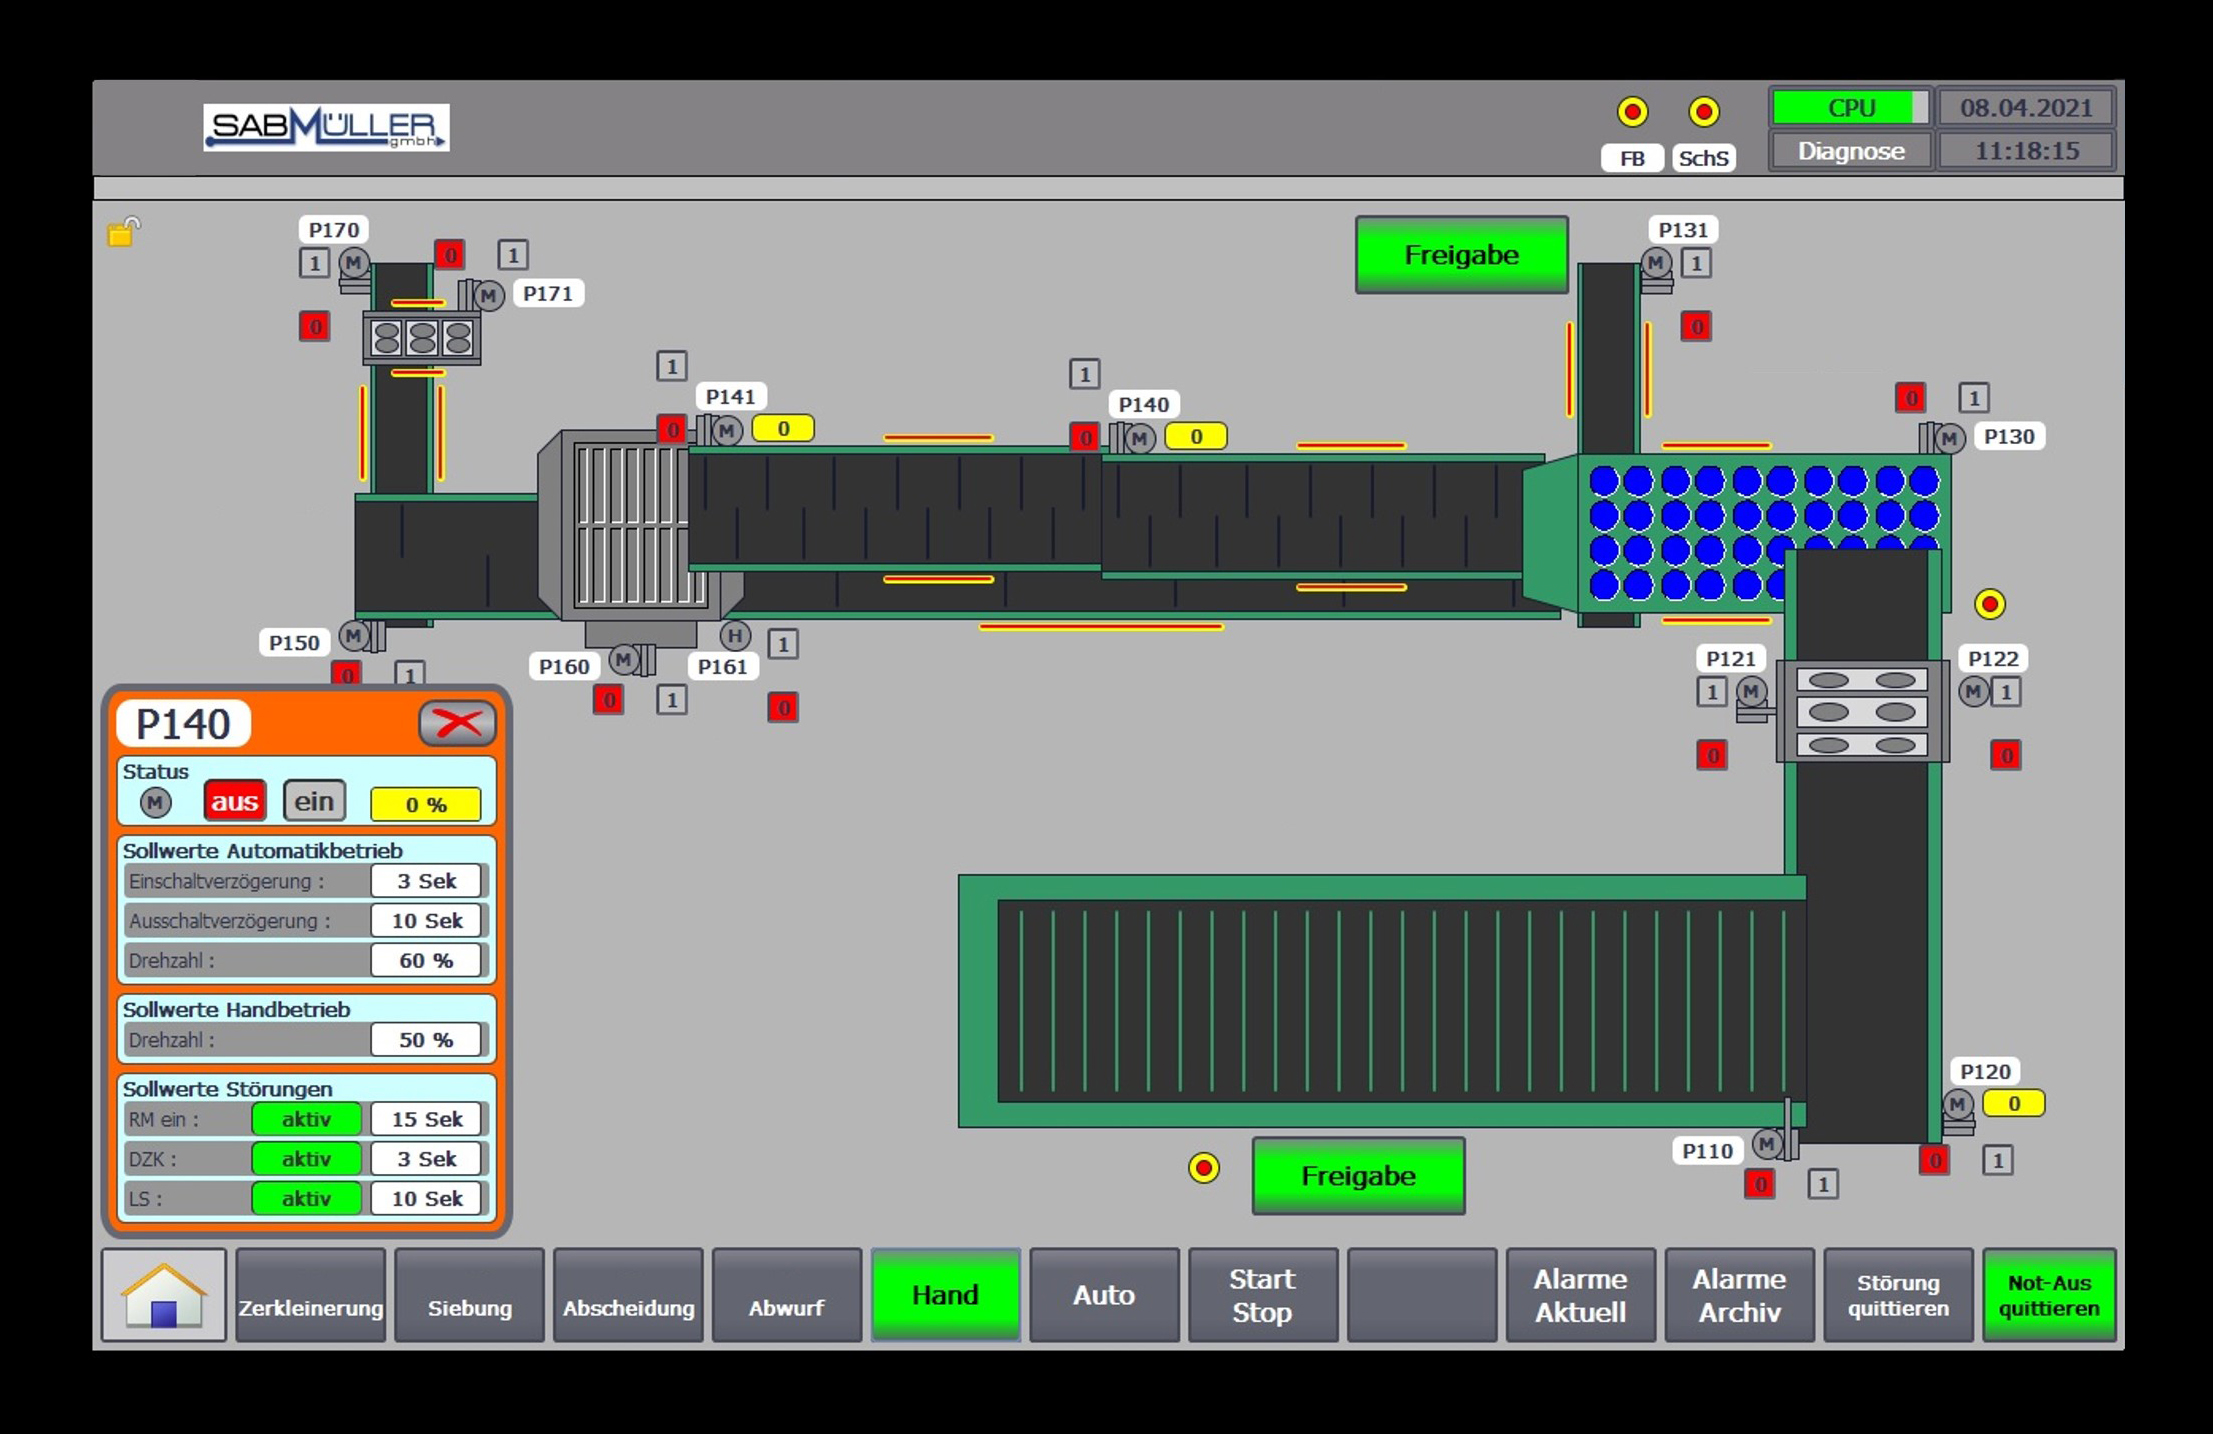Image resolution: width=2213 pixels, height=1434 pixels.
Task: Open the Abwurf screen
Action: (x=787, y=1295)
